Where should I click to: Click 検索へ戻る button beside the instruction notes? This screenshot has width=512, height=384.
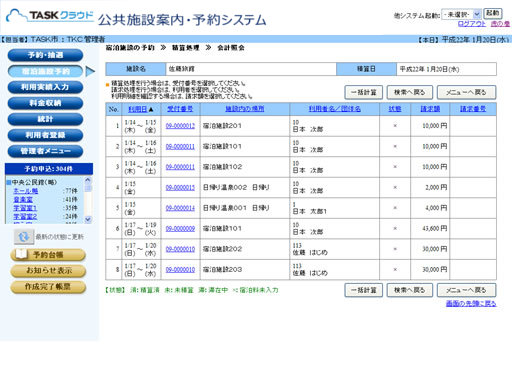coord(410,92)
